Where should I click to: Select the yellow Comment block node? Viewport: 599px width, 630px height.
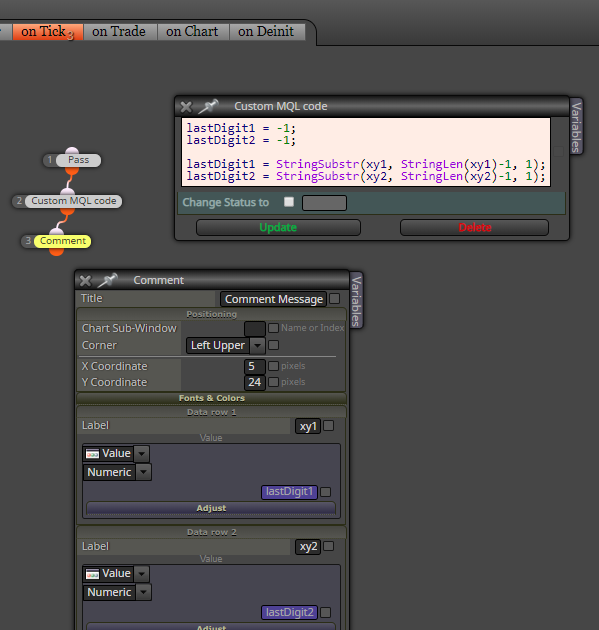coord(62,241)
